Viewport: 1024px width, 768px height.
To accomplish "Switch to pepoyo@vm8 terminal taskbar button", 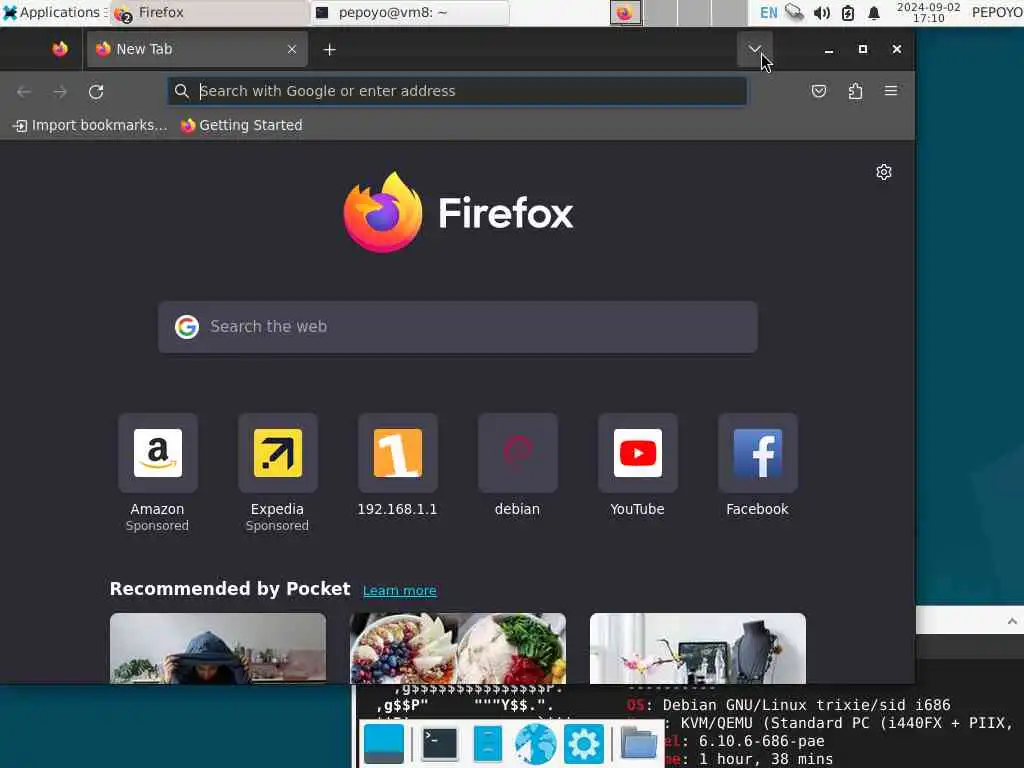I will coord(409,12).
